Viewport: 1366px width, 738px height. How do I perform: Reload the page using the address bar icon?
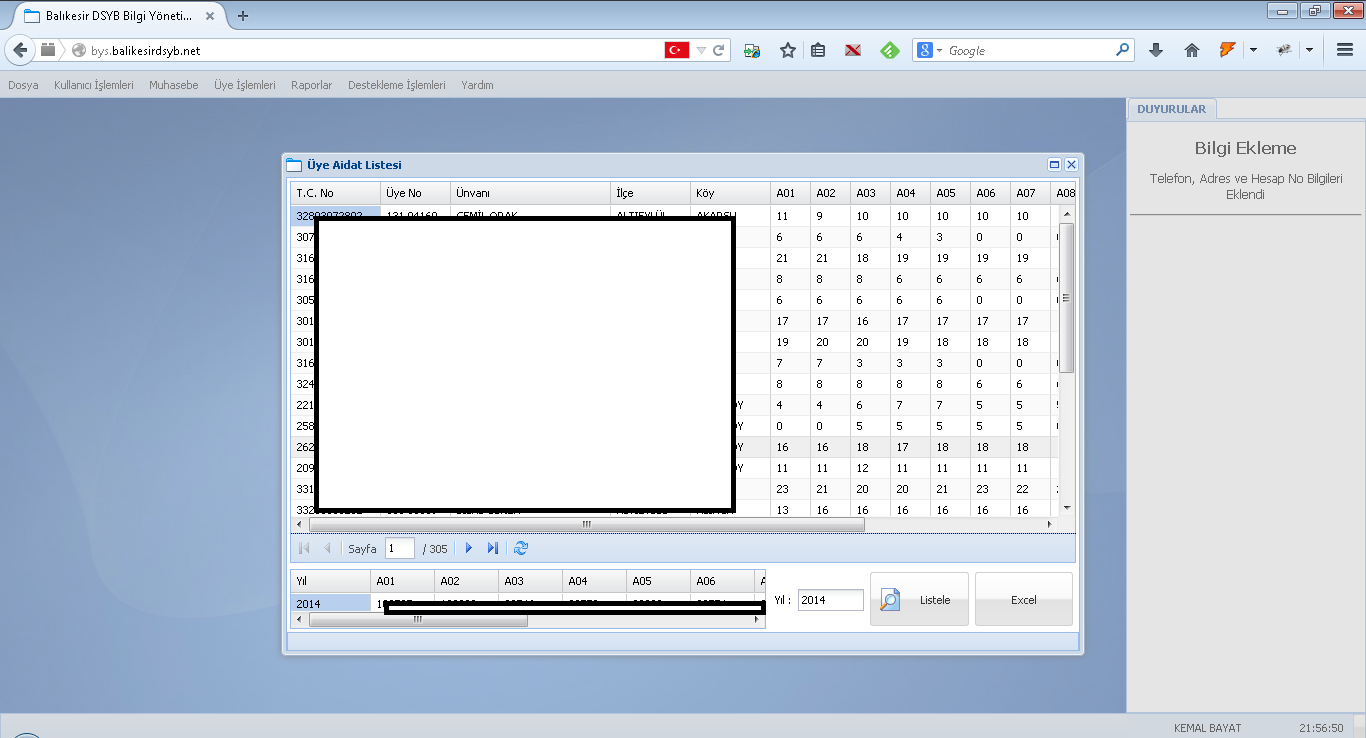pos(718,50)
